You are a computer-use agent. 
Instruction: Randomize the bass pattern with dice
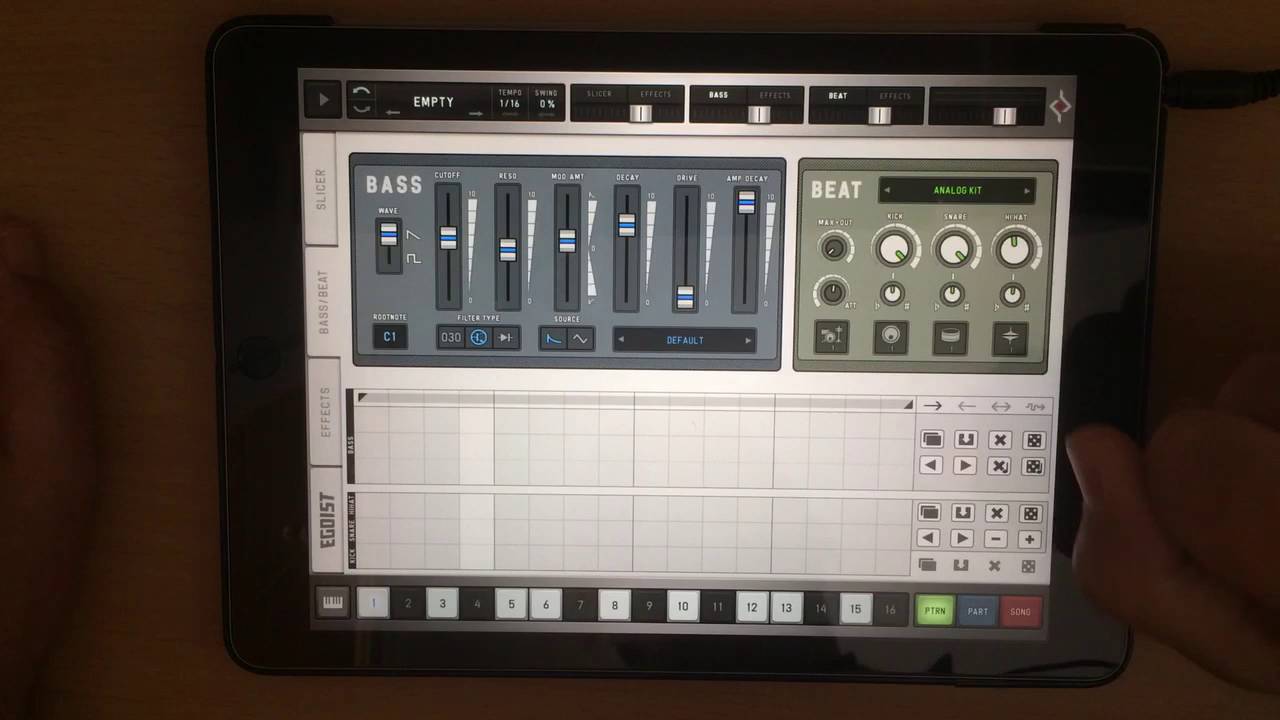pyautogui.click(x=1034, y=440)
